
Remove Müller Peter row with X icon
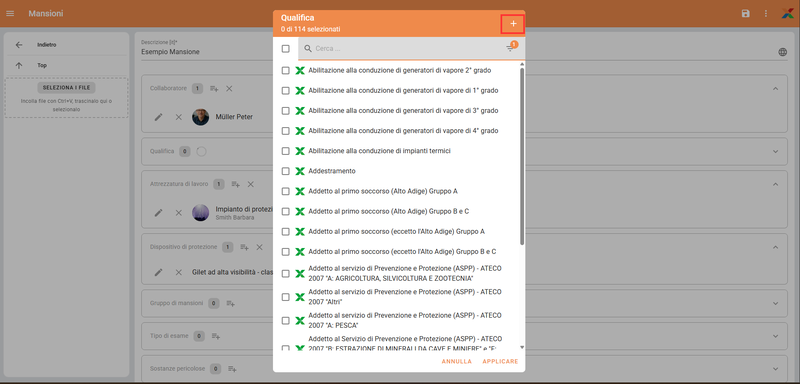click(x=179, y=117)
